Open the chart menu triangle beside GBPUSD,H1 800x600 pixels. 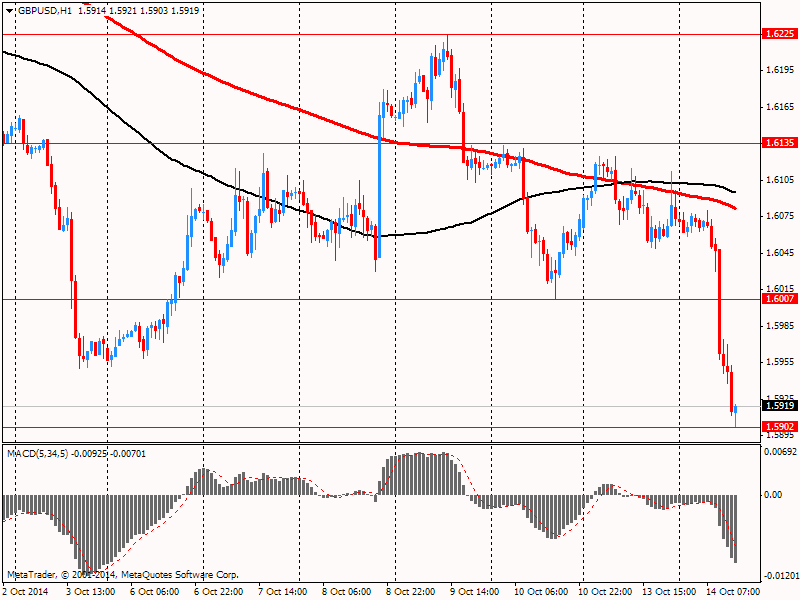coord(10,11)
